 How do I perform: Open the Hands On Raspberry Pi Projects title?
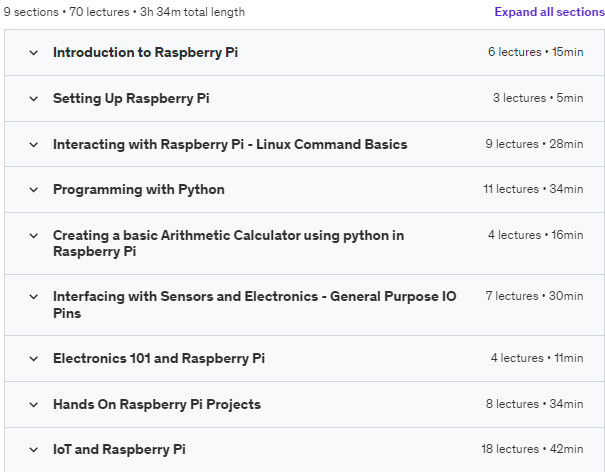tap(157, 404)
